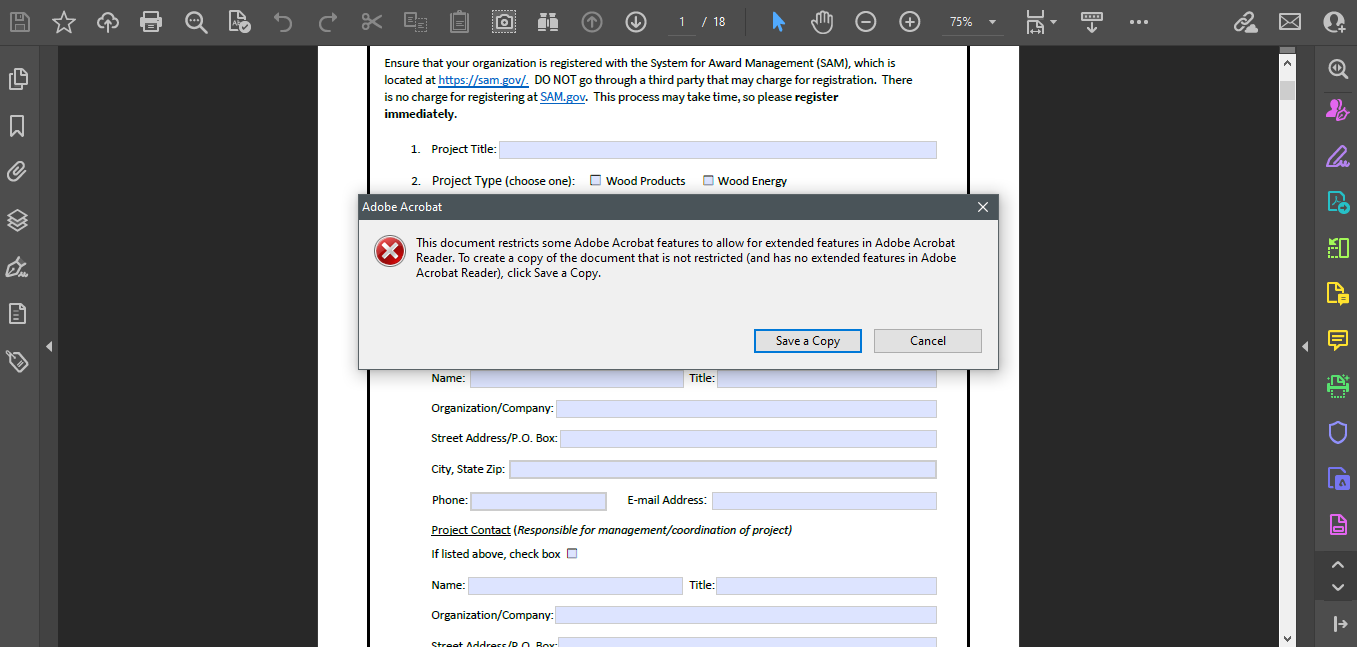Open the page display options dropdown
The height and width of the screenshot is (647, 1357).
[1043, 21]
